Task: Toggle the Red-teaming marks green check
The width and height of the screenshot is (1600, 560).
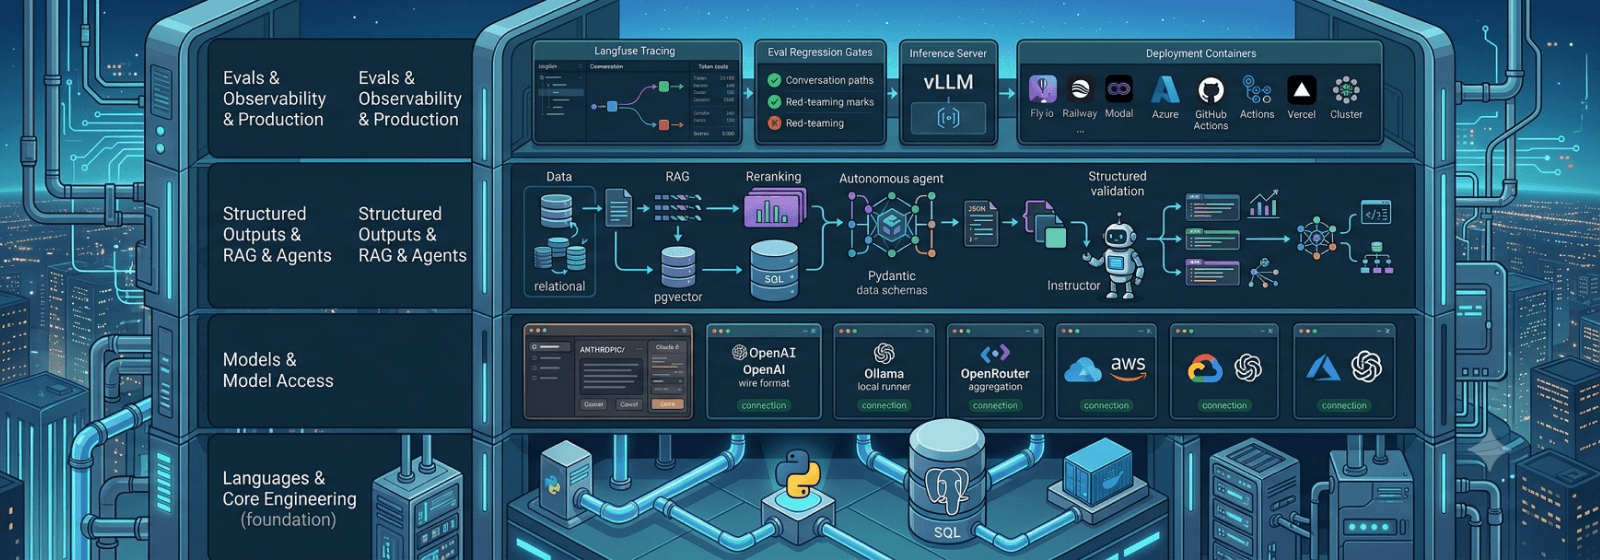Action: pos(774,102)
